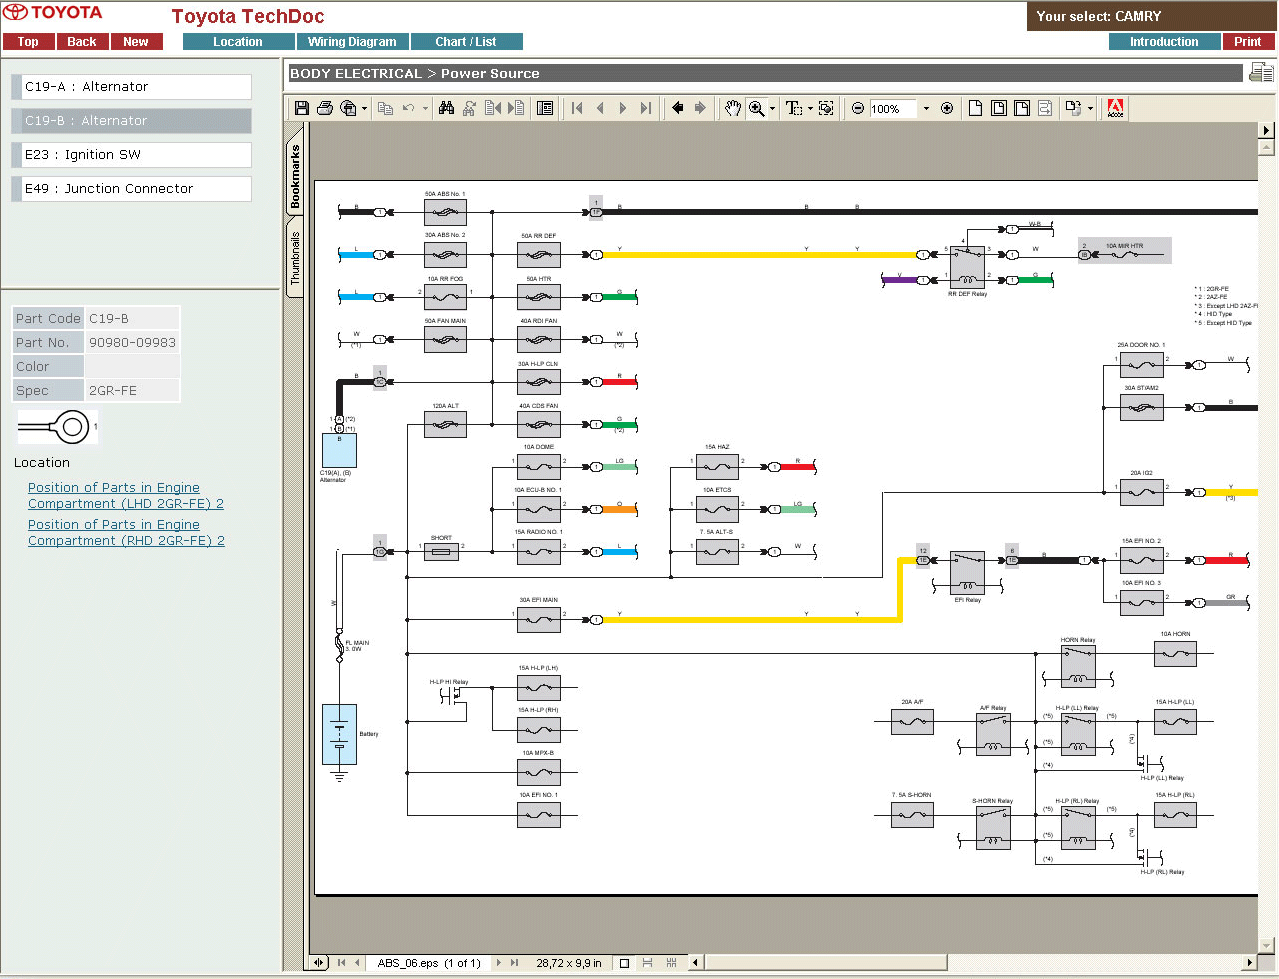Open the Wiring Diagram menu

pos(352,42)
